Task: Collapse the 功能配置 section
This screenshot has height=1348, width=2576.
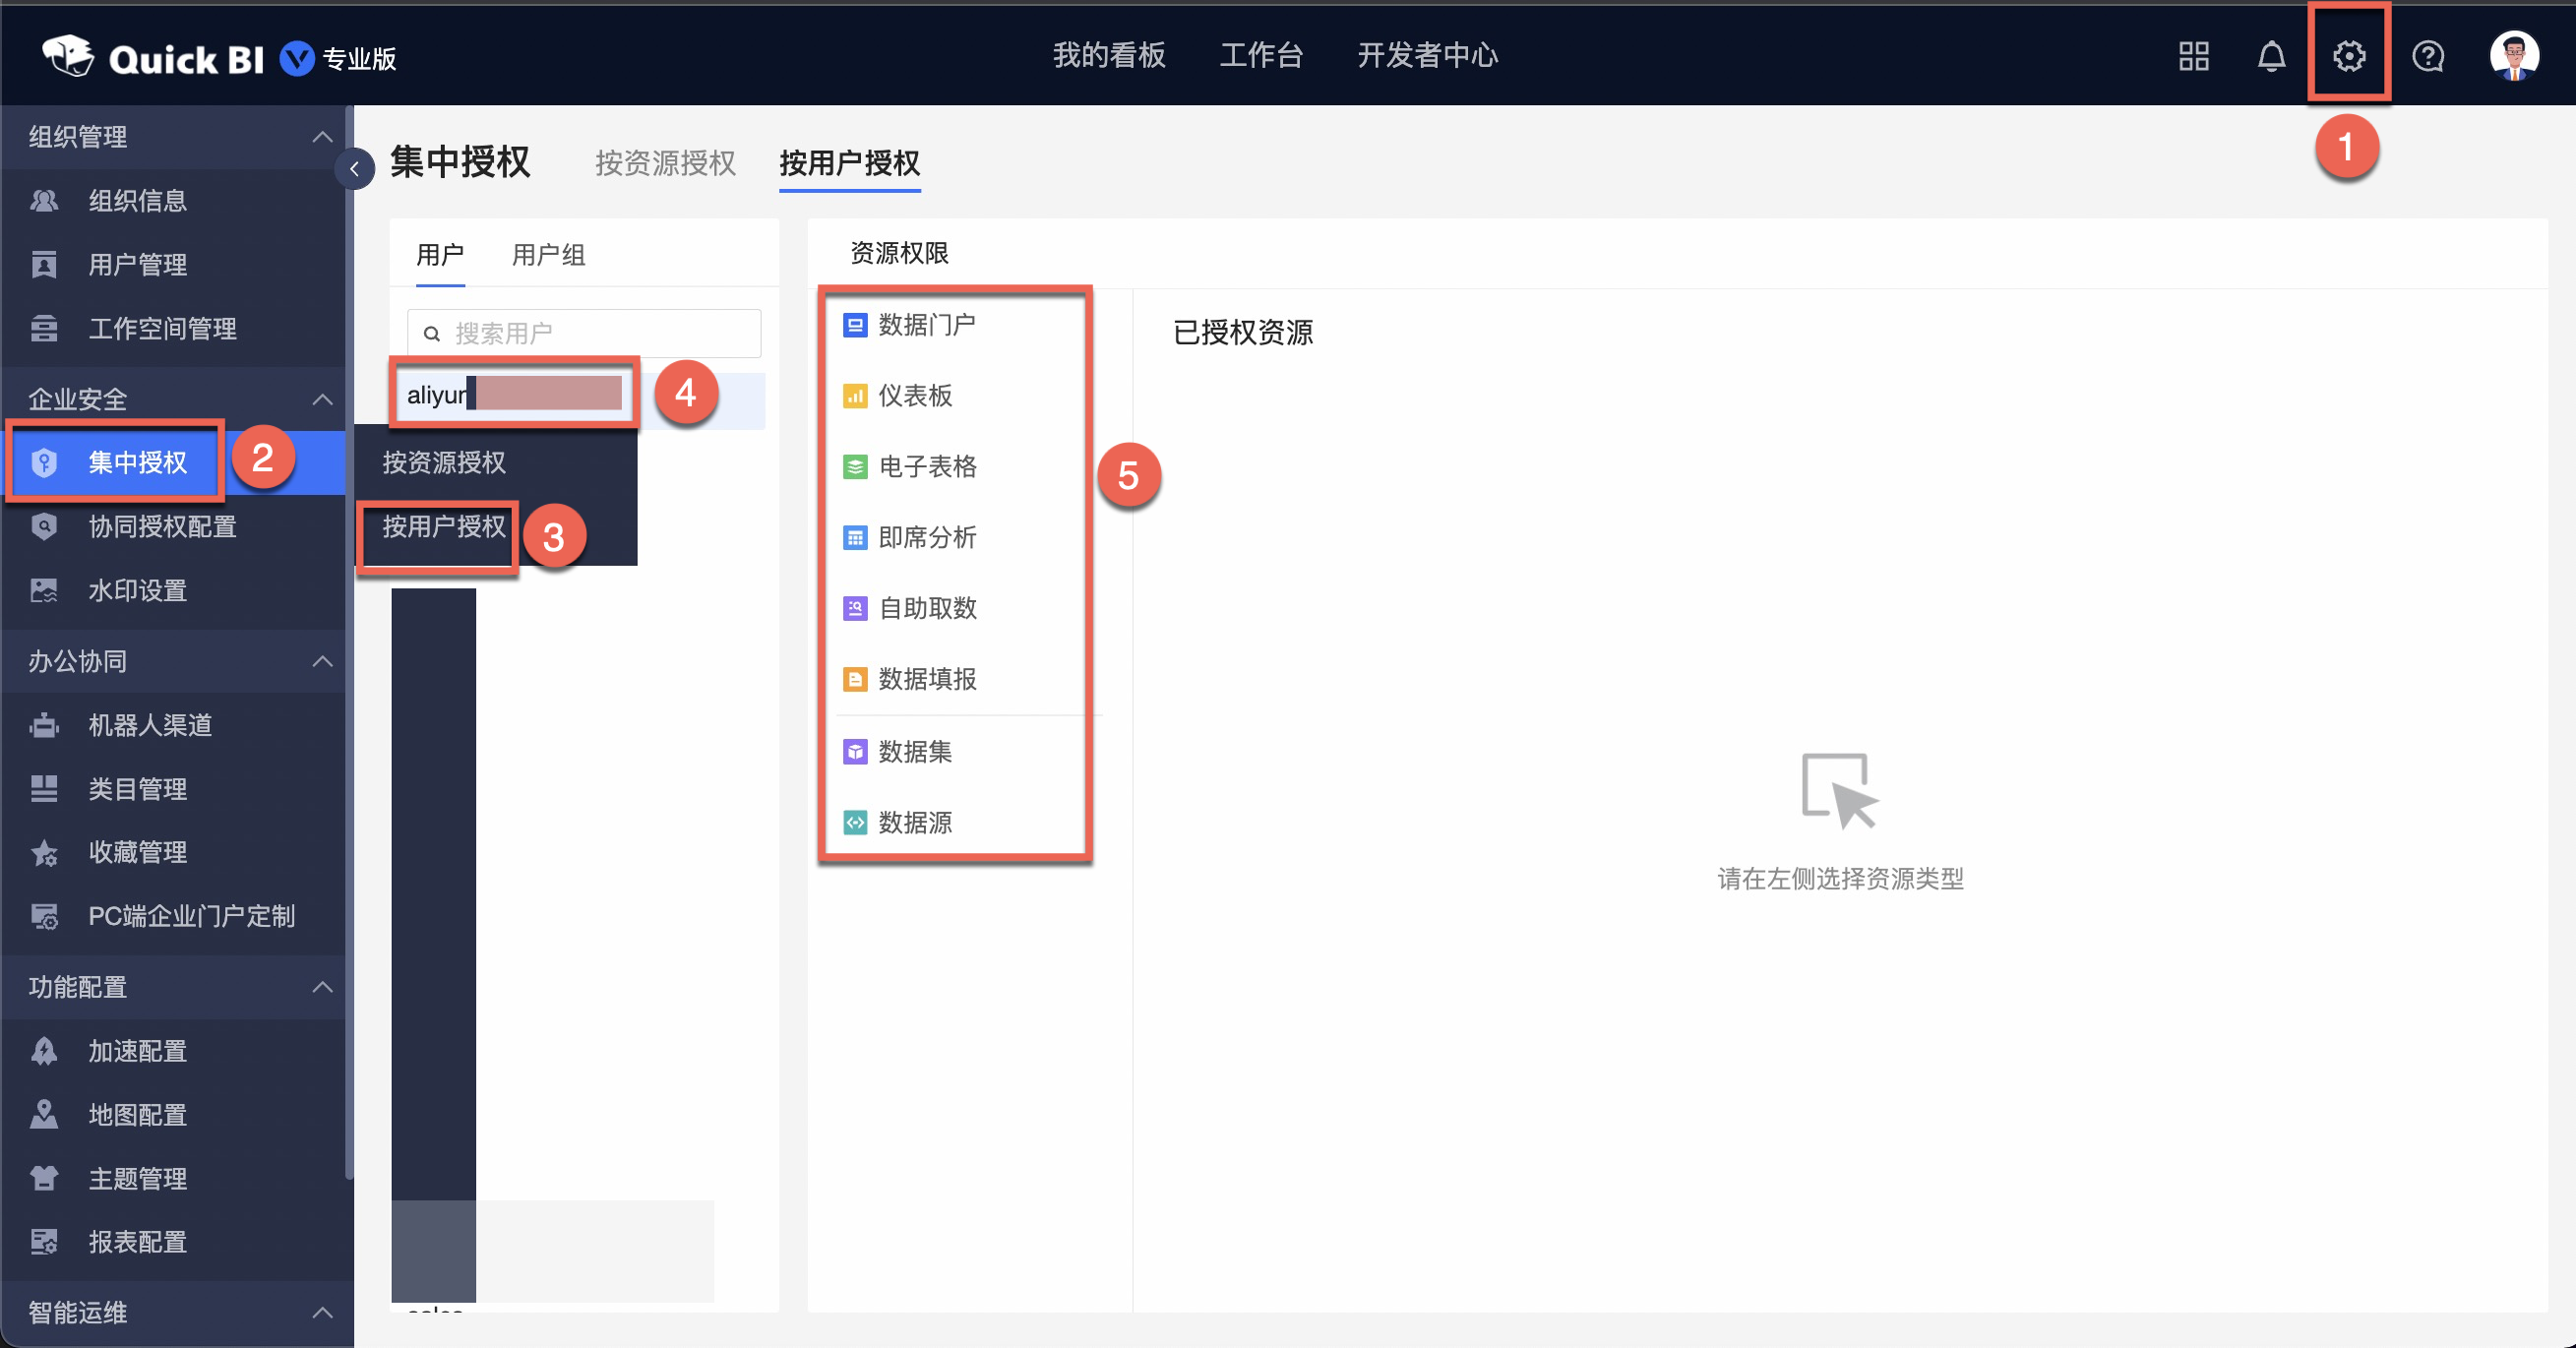Action: 322,987
